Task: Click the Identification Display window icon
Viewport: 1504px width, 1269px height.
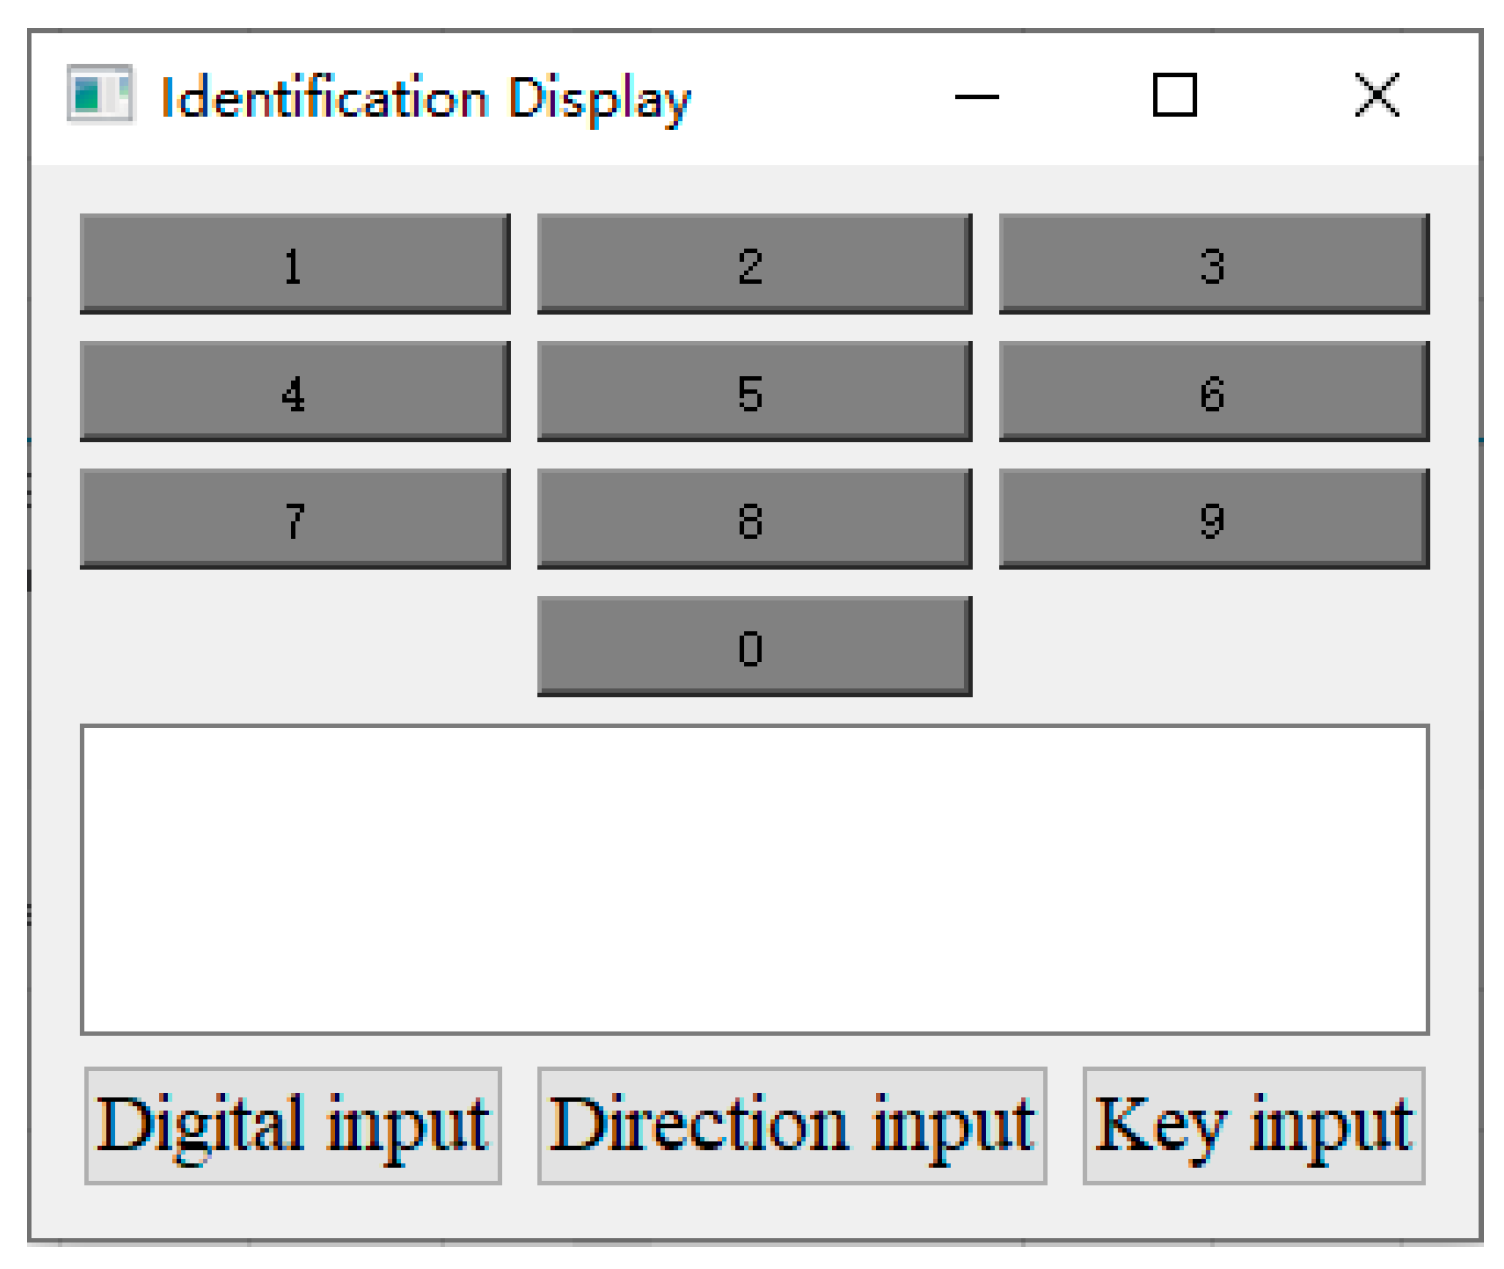Action: (99, 96)
